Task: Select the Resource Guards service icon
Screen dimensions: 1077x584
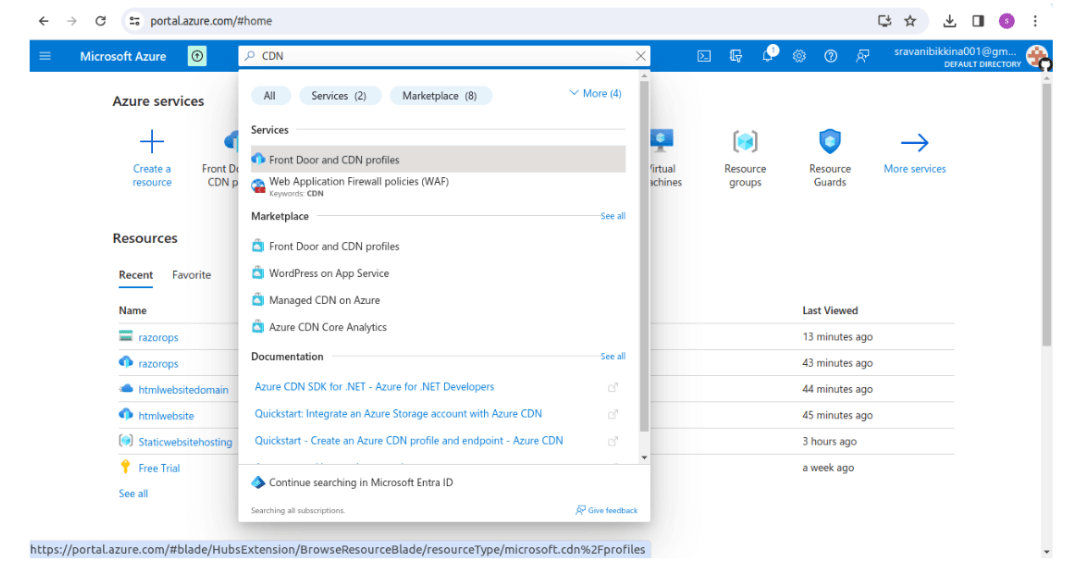Action: click(829, 141)
